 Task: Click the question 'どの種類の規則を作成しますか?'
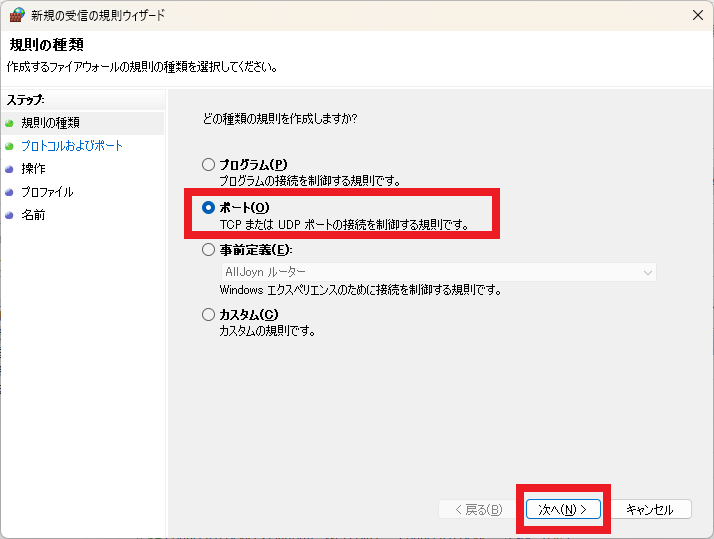point(280,119)
